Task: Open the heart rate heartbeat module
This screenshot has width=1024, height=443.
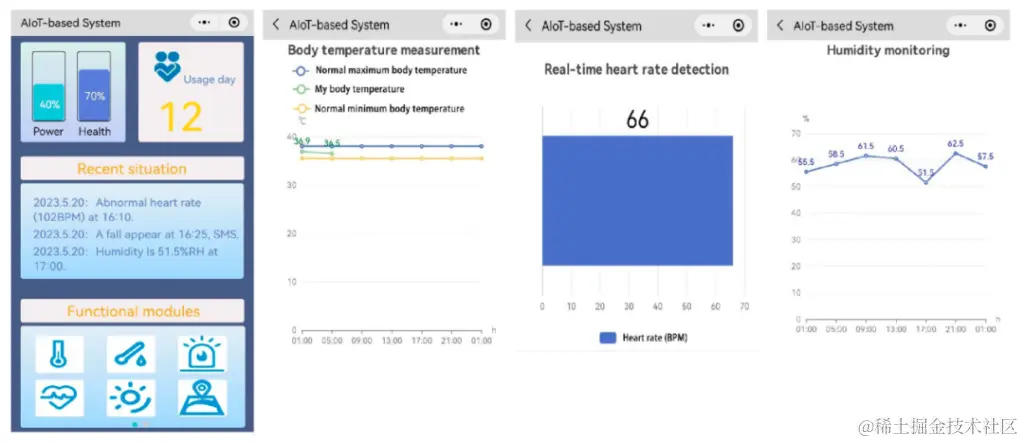Action: (x=59, y=397)
